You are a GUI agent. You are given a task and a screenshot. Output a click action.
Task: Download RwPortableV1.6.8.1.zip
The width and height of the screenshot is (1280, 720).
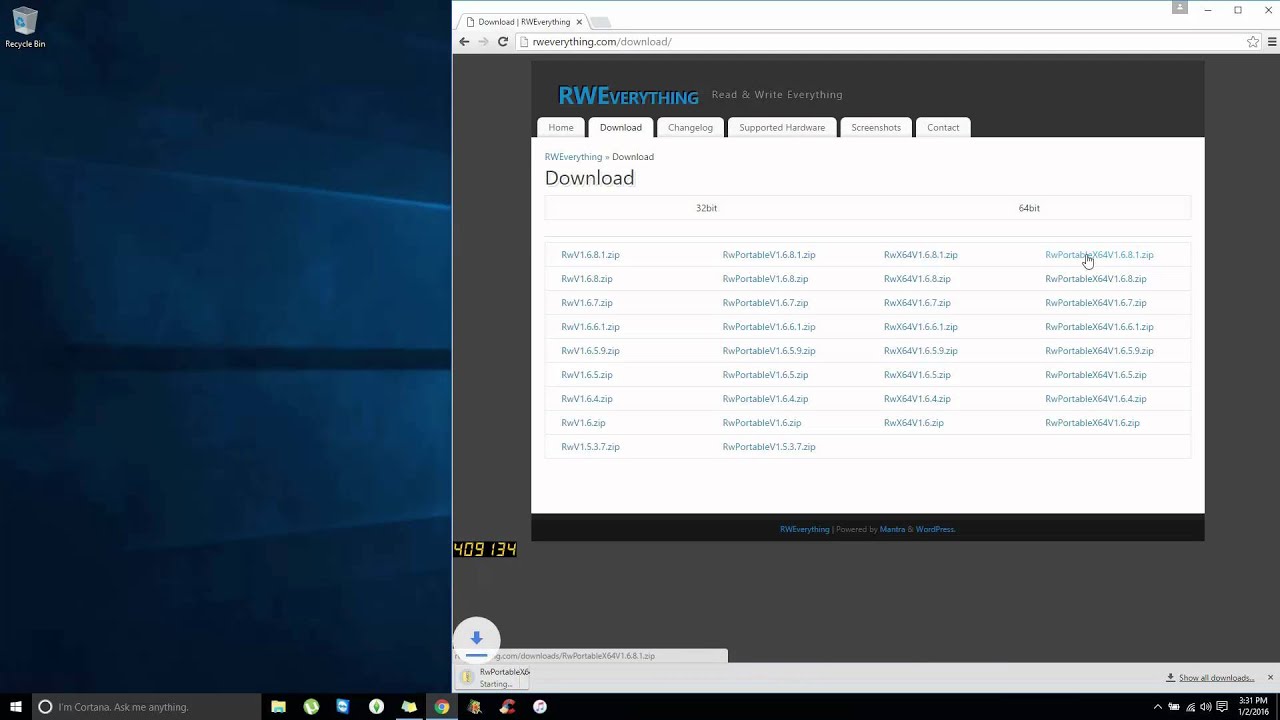(769, 255)
